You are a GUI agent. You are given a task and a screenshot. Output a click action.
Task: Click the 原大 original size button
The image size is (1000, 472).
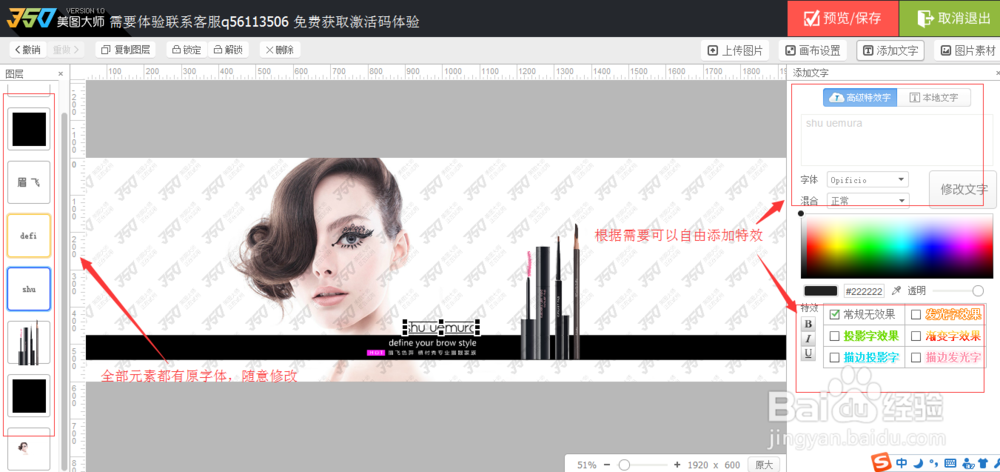763,464
